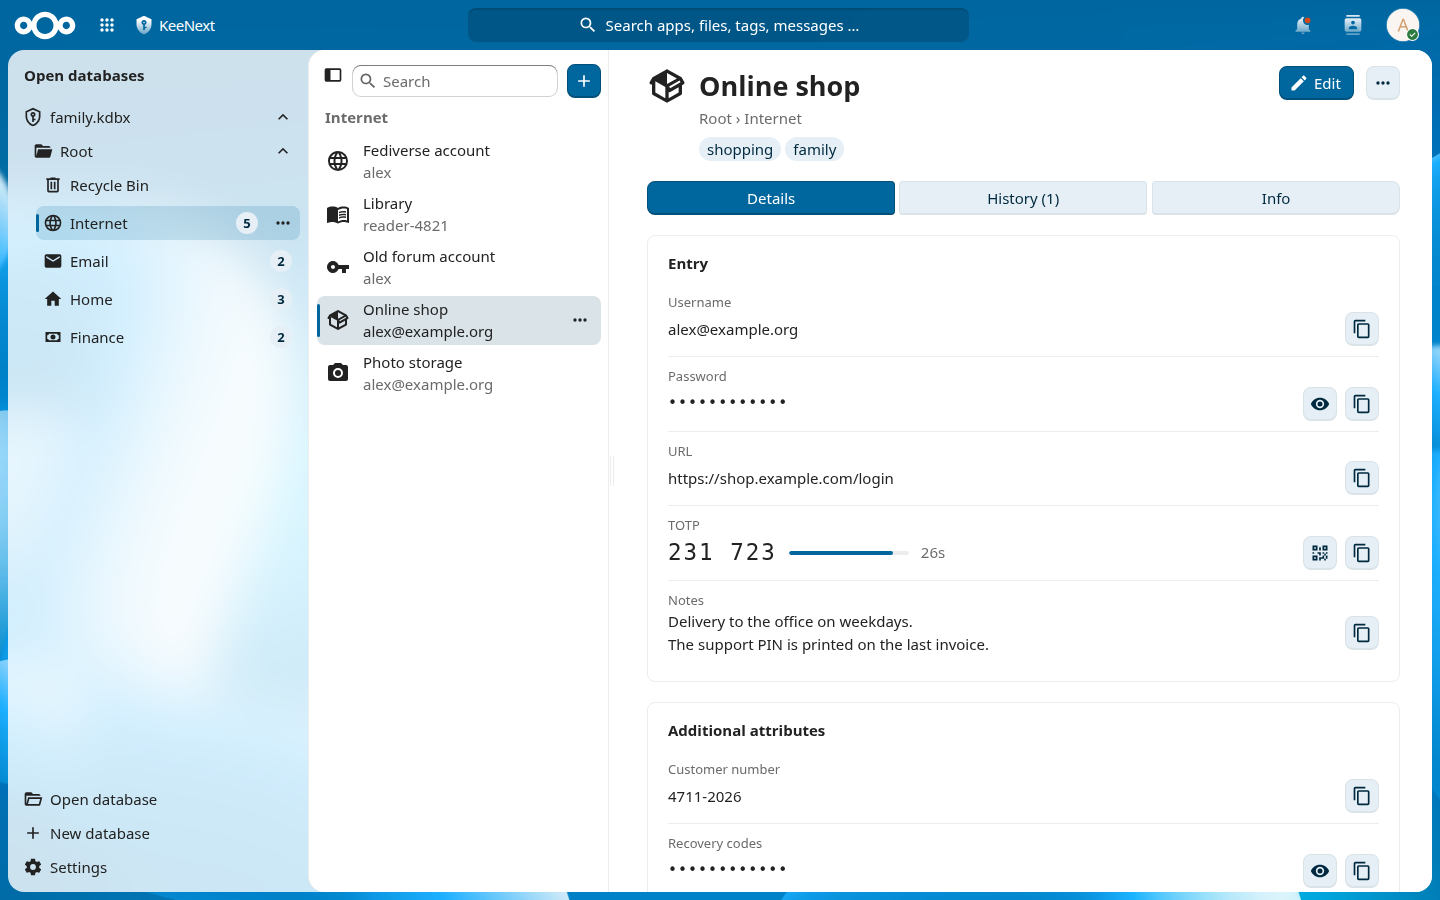Open actions for Online shop list entry

coord(580,320)
